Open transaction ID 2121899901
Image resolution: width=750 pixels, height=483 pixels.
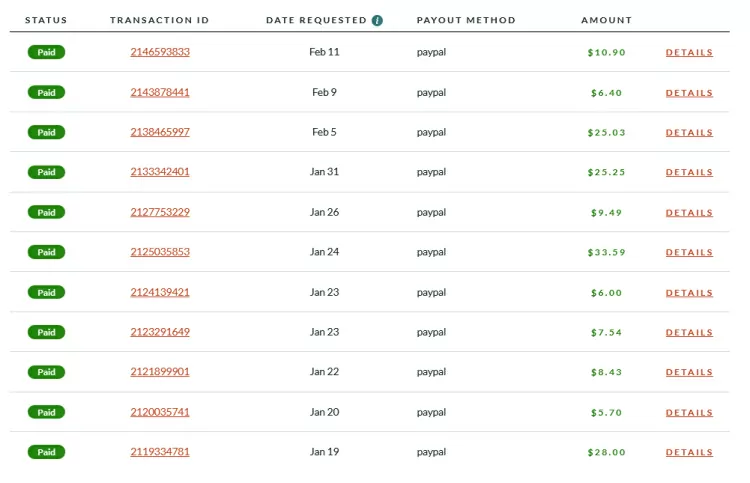160,372
